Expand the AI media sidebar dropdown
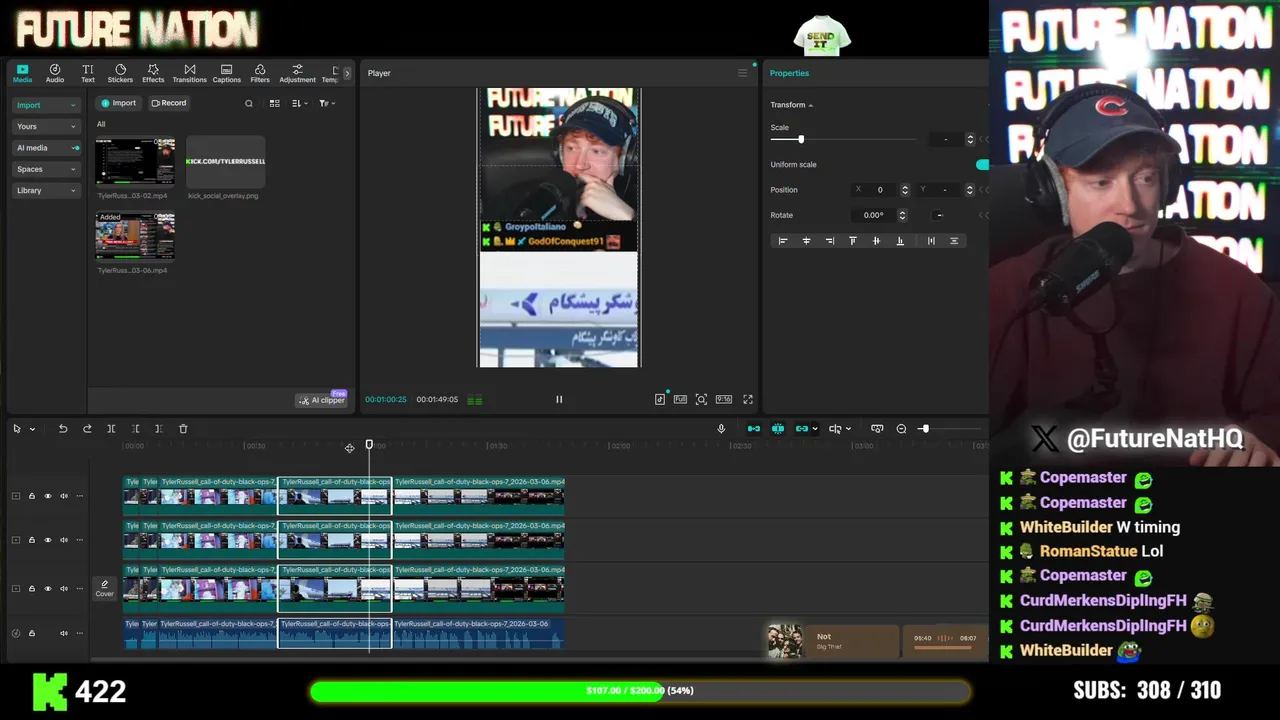 click(x=75, y=148)
